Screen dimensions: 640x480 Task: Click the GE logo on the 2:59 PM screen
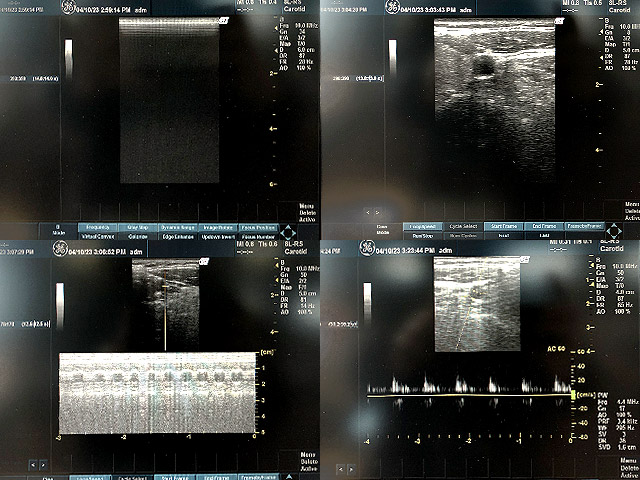pos(68,7)
